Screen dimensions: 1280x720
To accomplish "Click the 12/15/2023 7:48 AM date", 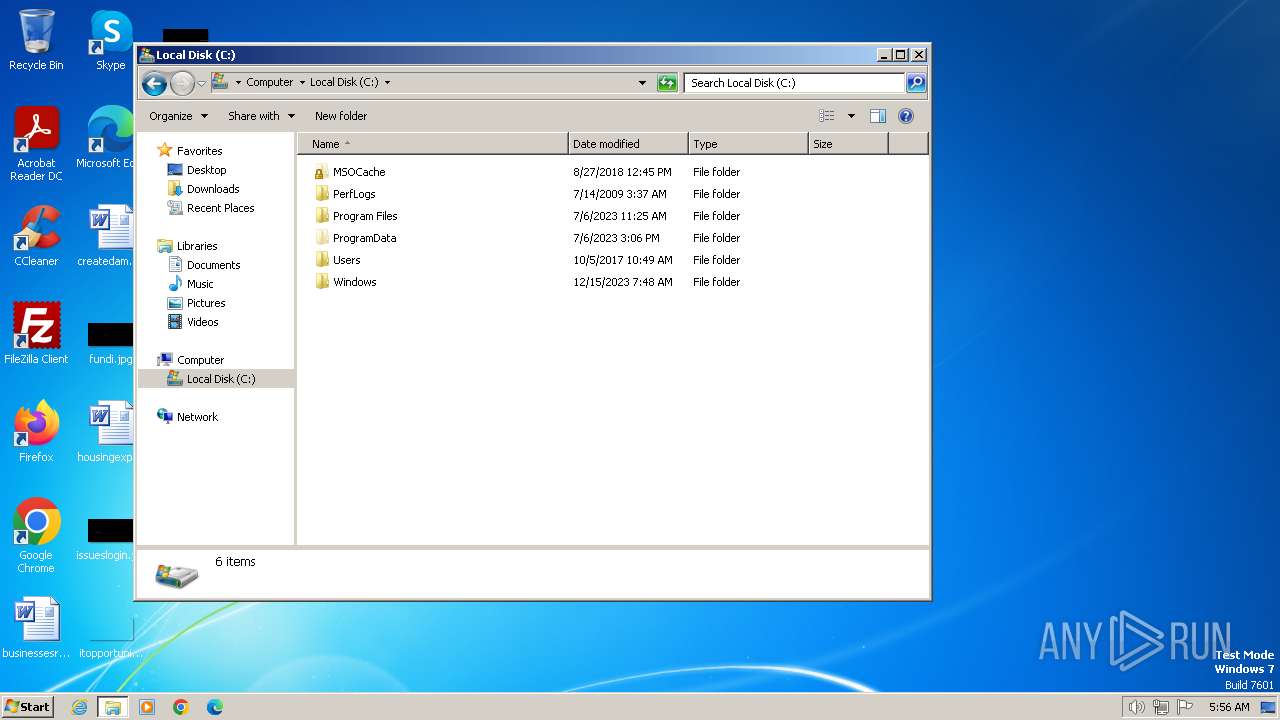I will pyautogui.click(x=623, y=282).
